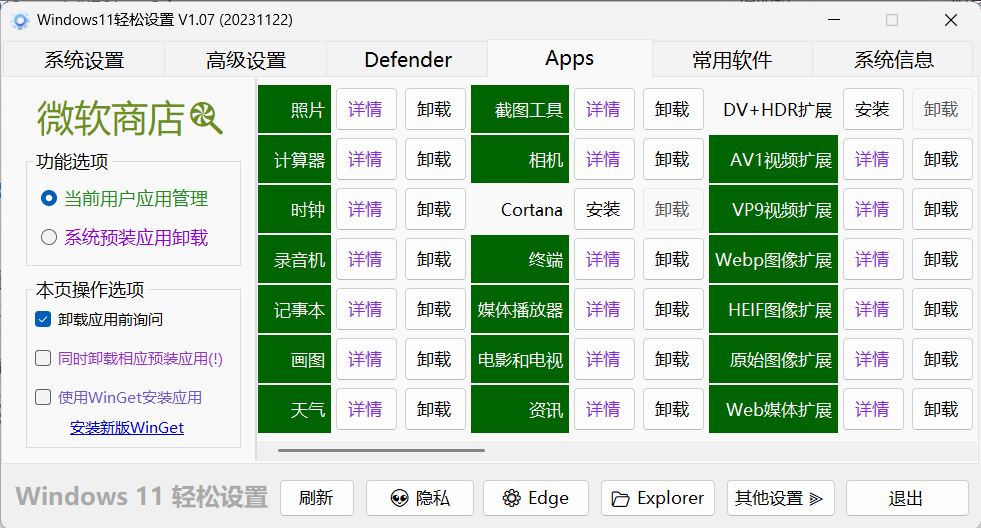This screenshot has width=981, height=528.
Task: Switch to the 高级设置 tab
Action: (246, 60)
